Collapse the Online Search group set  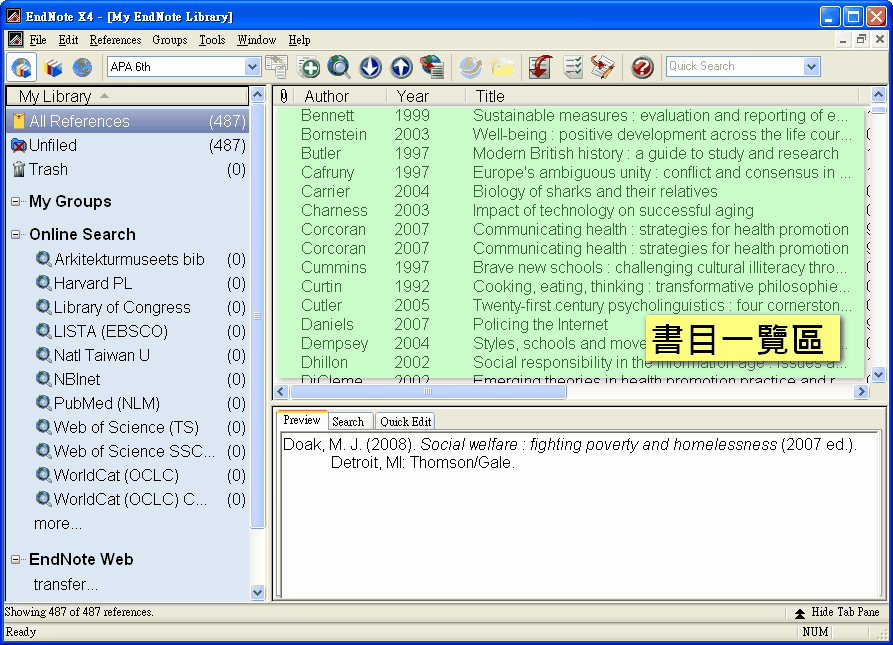pyautogui.click(x=16, y=235)
